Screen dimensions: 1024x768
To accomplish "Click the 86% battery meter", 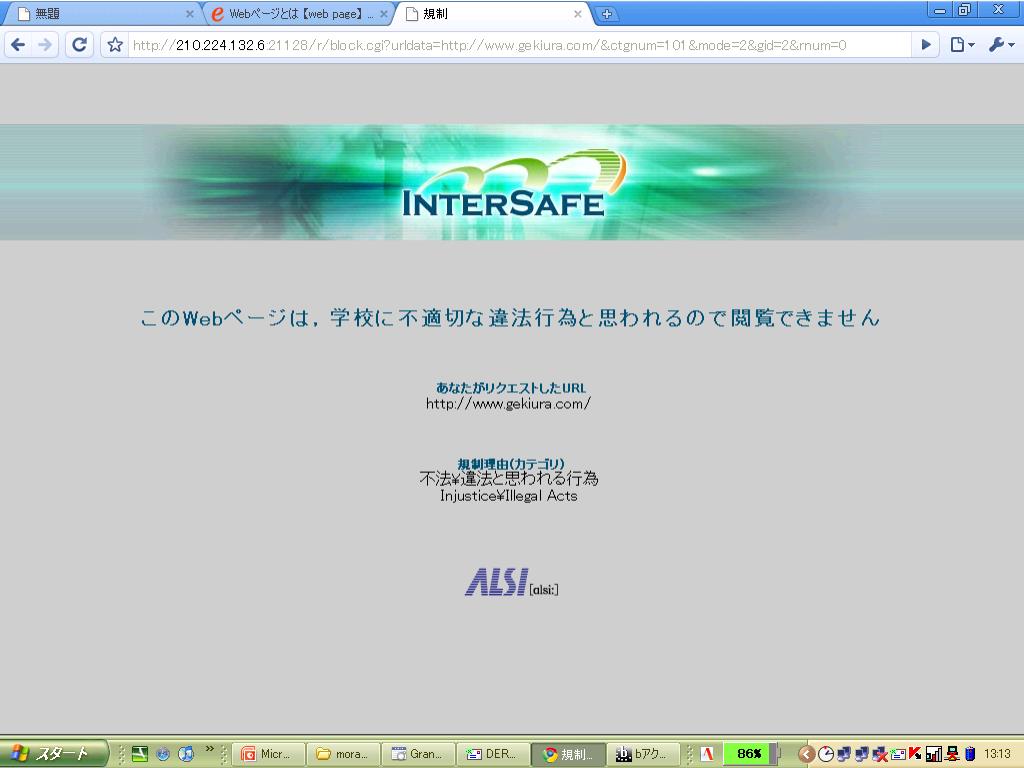I will (748, 754).
